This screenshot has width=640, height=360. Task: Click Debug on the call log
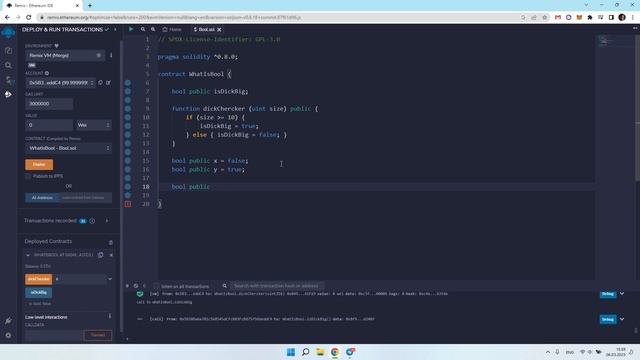(608, 319)
